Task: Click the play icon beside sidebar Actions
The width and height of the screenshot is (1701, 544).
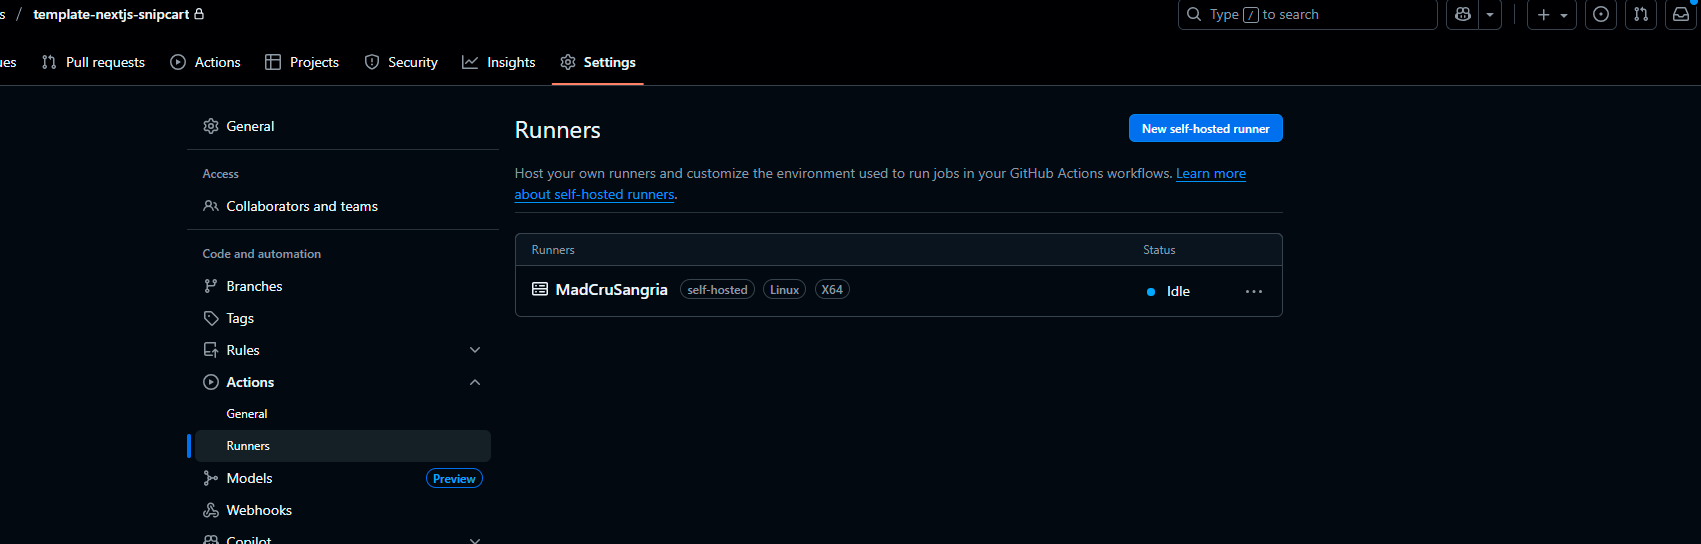Action: pos(211,382)
